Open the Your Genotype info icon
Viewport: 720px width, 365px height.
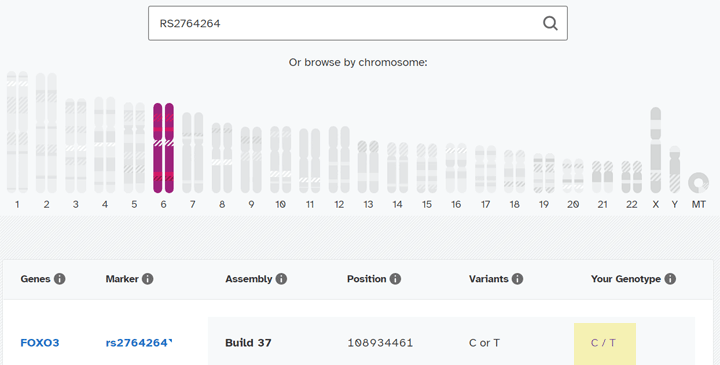670,279
